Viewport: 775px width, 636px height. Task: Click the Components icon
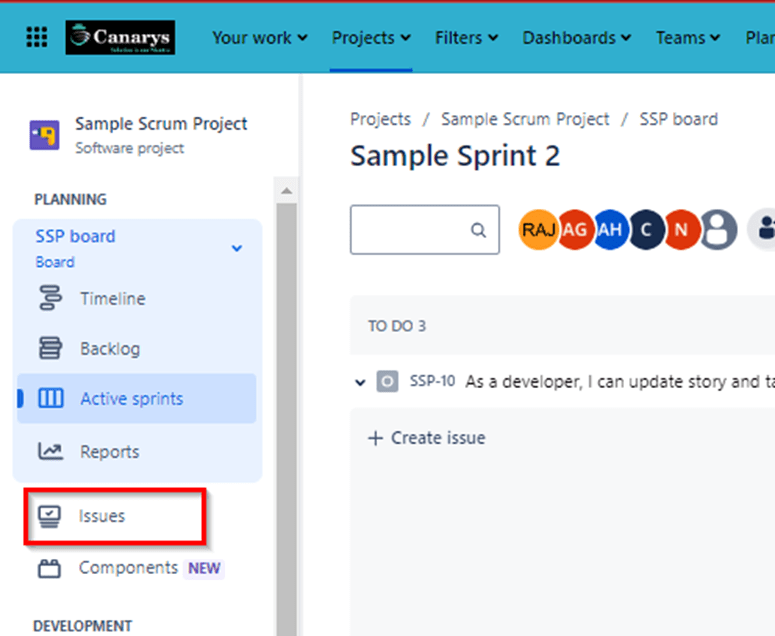click(49, 568)
